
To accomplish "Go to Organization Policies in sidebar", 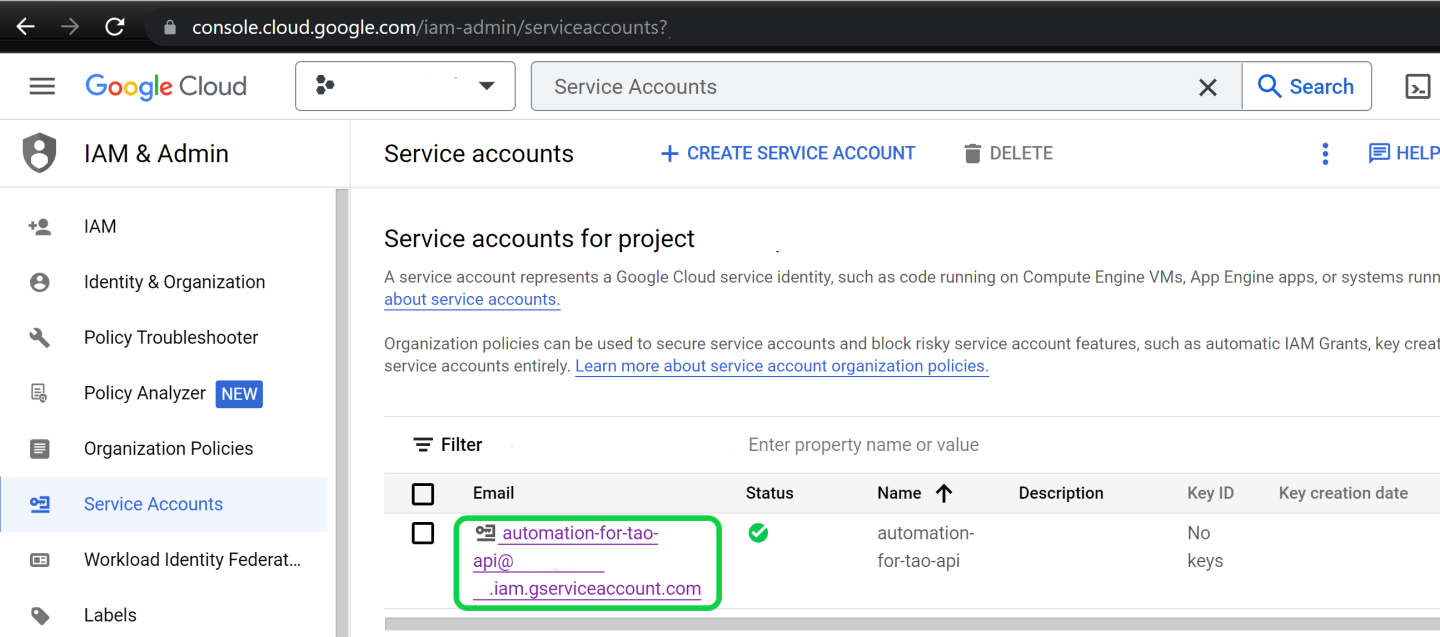I will (x=168, y=449).
